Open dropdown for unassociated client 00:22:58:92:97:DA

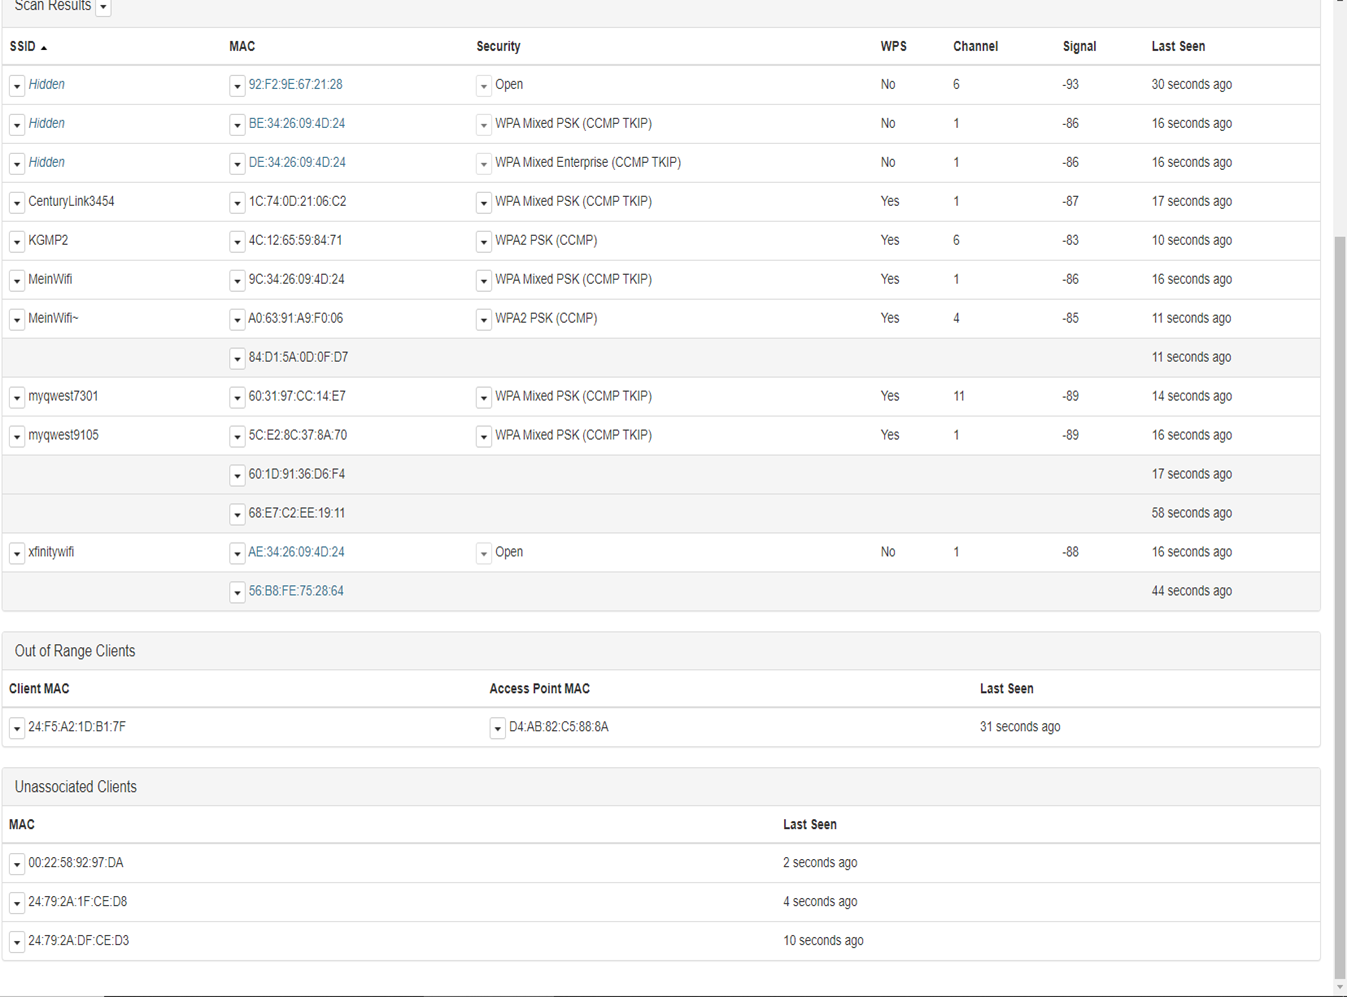17,865
